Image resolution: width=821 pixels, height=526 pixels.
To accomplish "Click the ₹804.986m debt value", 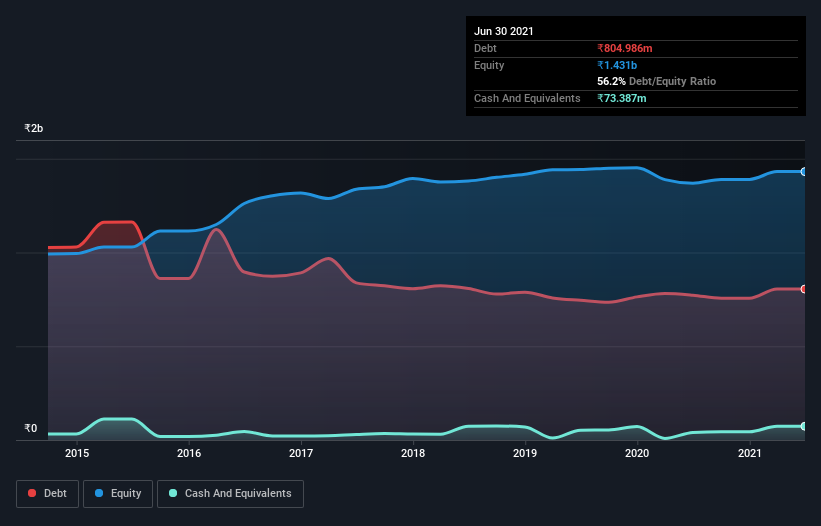I will coord(625,48).
